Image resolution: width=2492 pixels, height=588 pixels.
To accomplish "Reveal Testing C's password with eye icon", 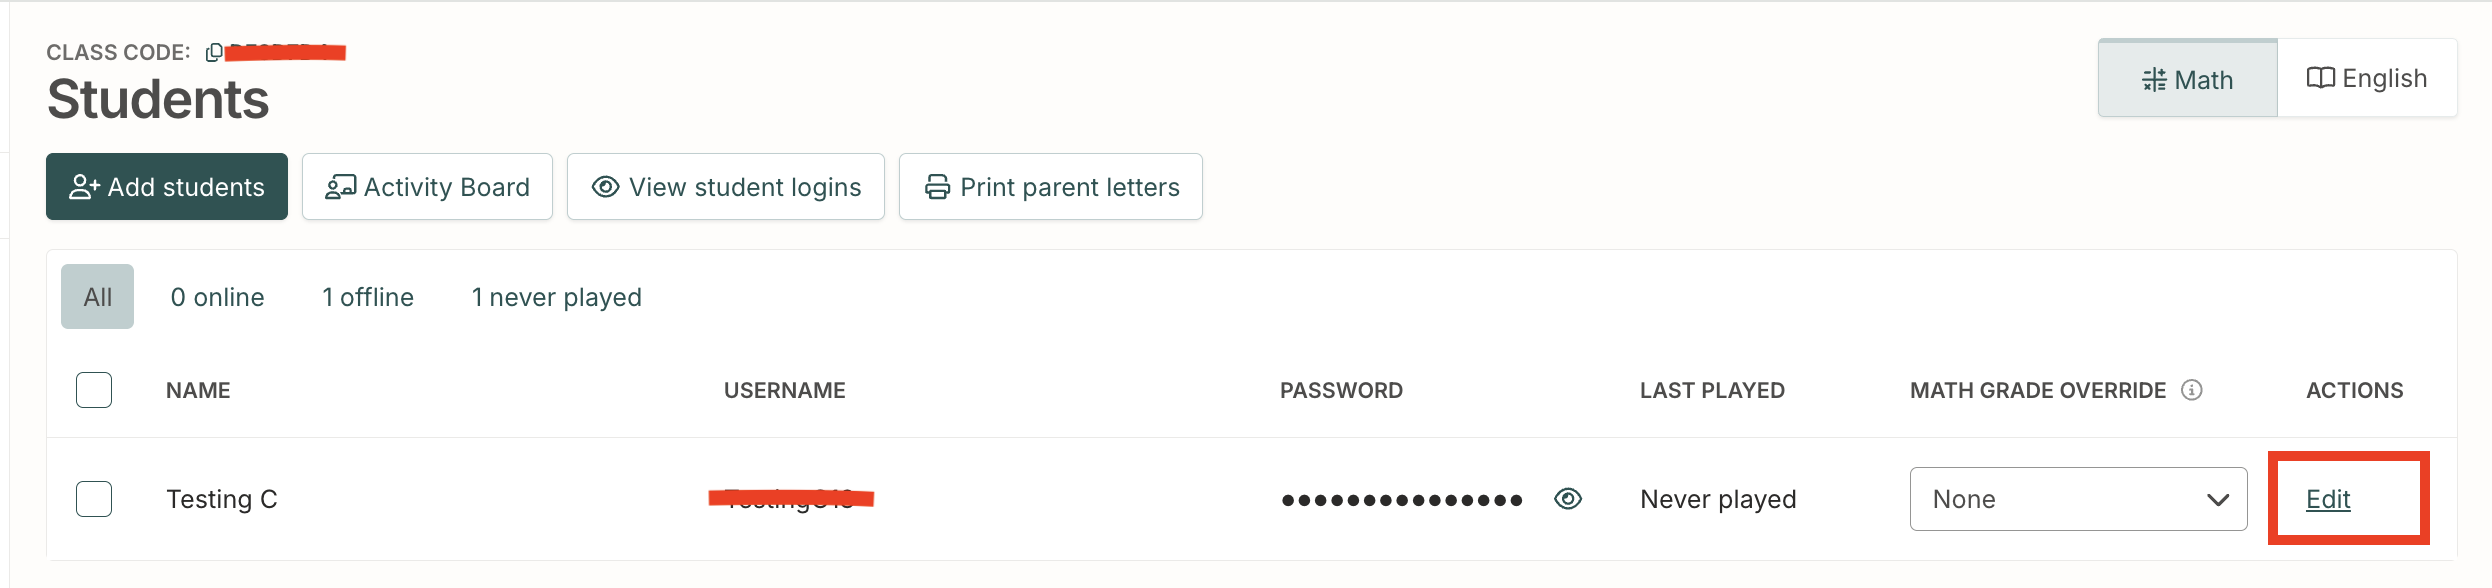I will point(1568,498).
